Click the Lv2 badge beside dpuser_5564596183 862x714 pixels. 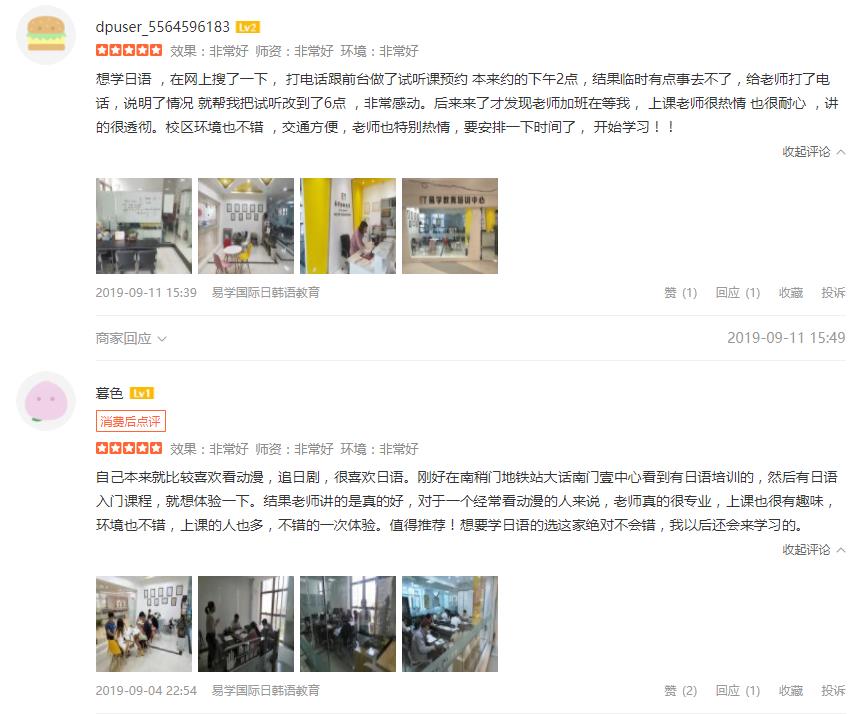[x=247, y=27]
